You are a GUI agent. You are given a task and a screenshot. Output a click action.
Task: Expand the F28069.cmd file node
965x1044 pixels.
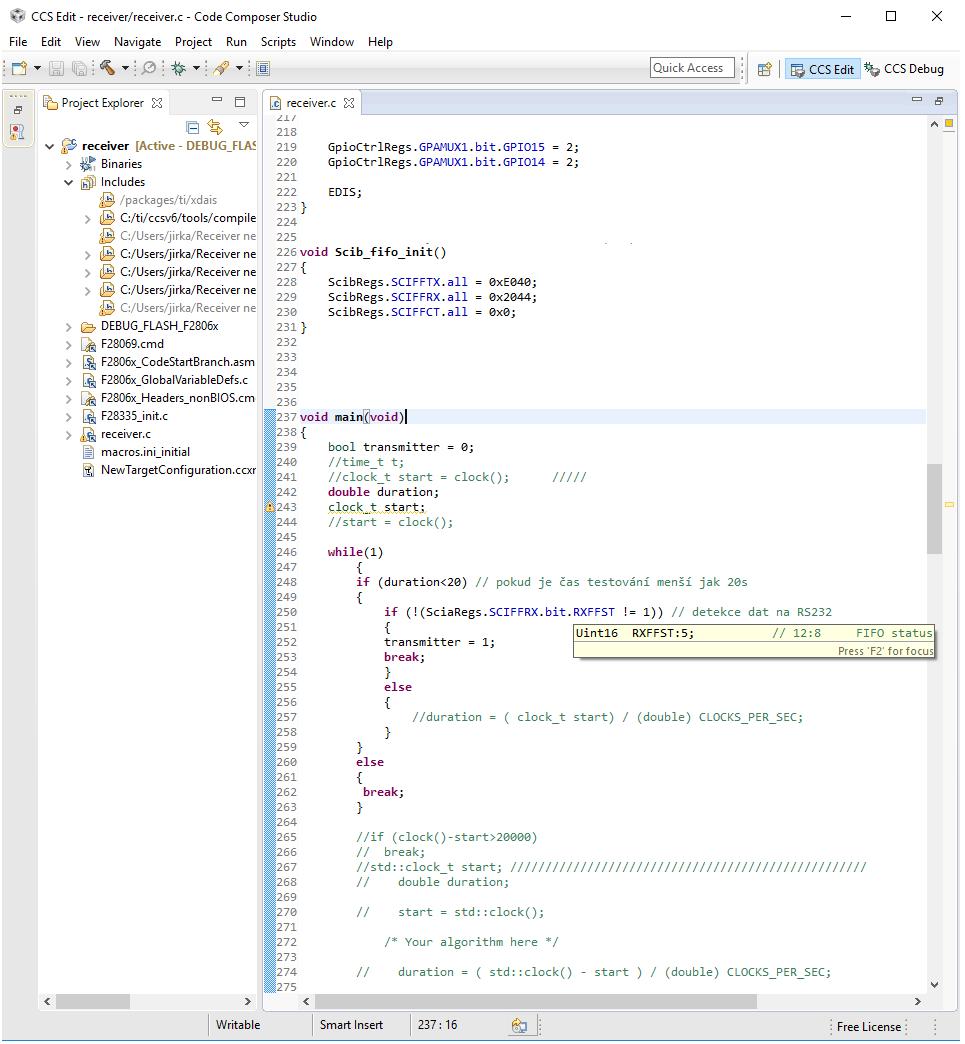click(x=68, y=344)
